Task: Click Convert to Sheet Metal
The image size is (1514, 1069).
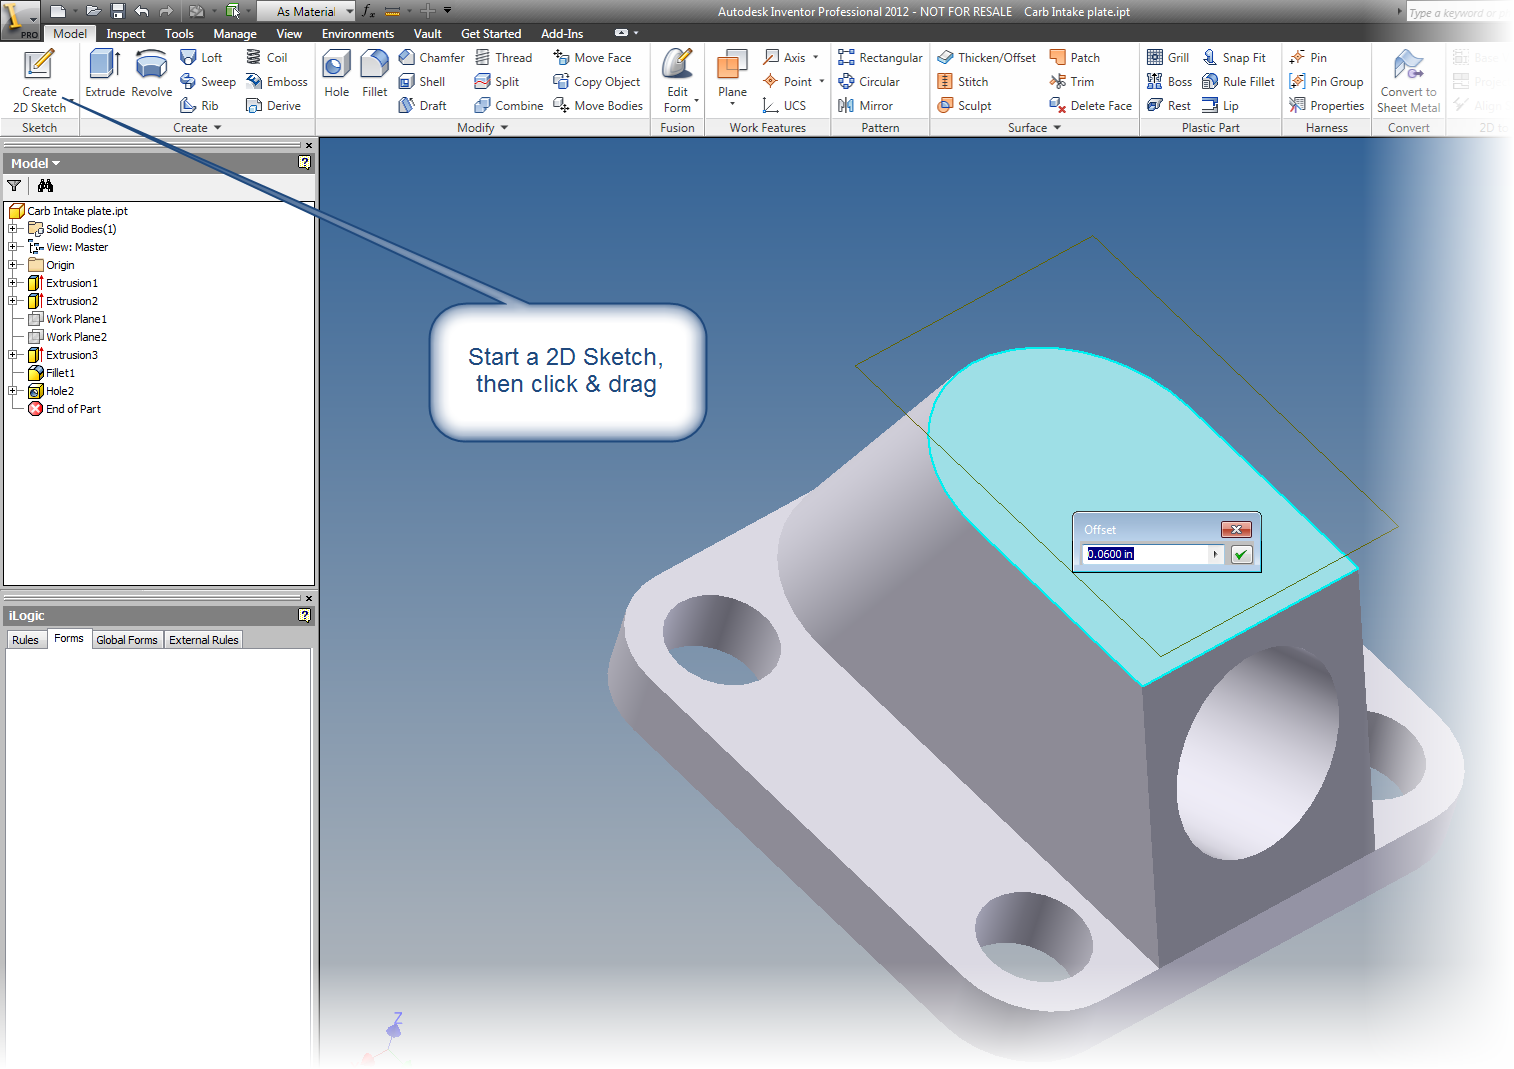Action: pyautogui.click(x=1408, y=80)
